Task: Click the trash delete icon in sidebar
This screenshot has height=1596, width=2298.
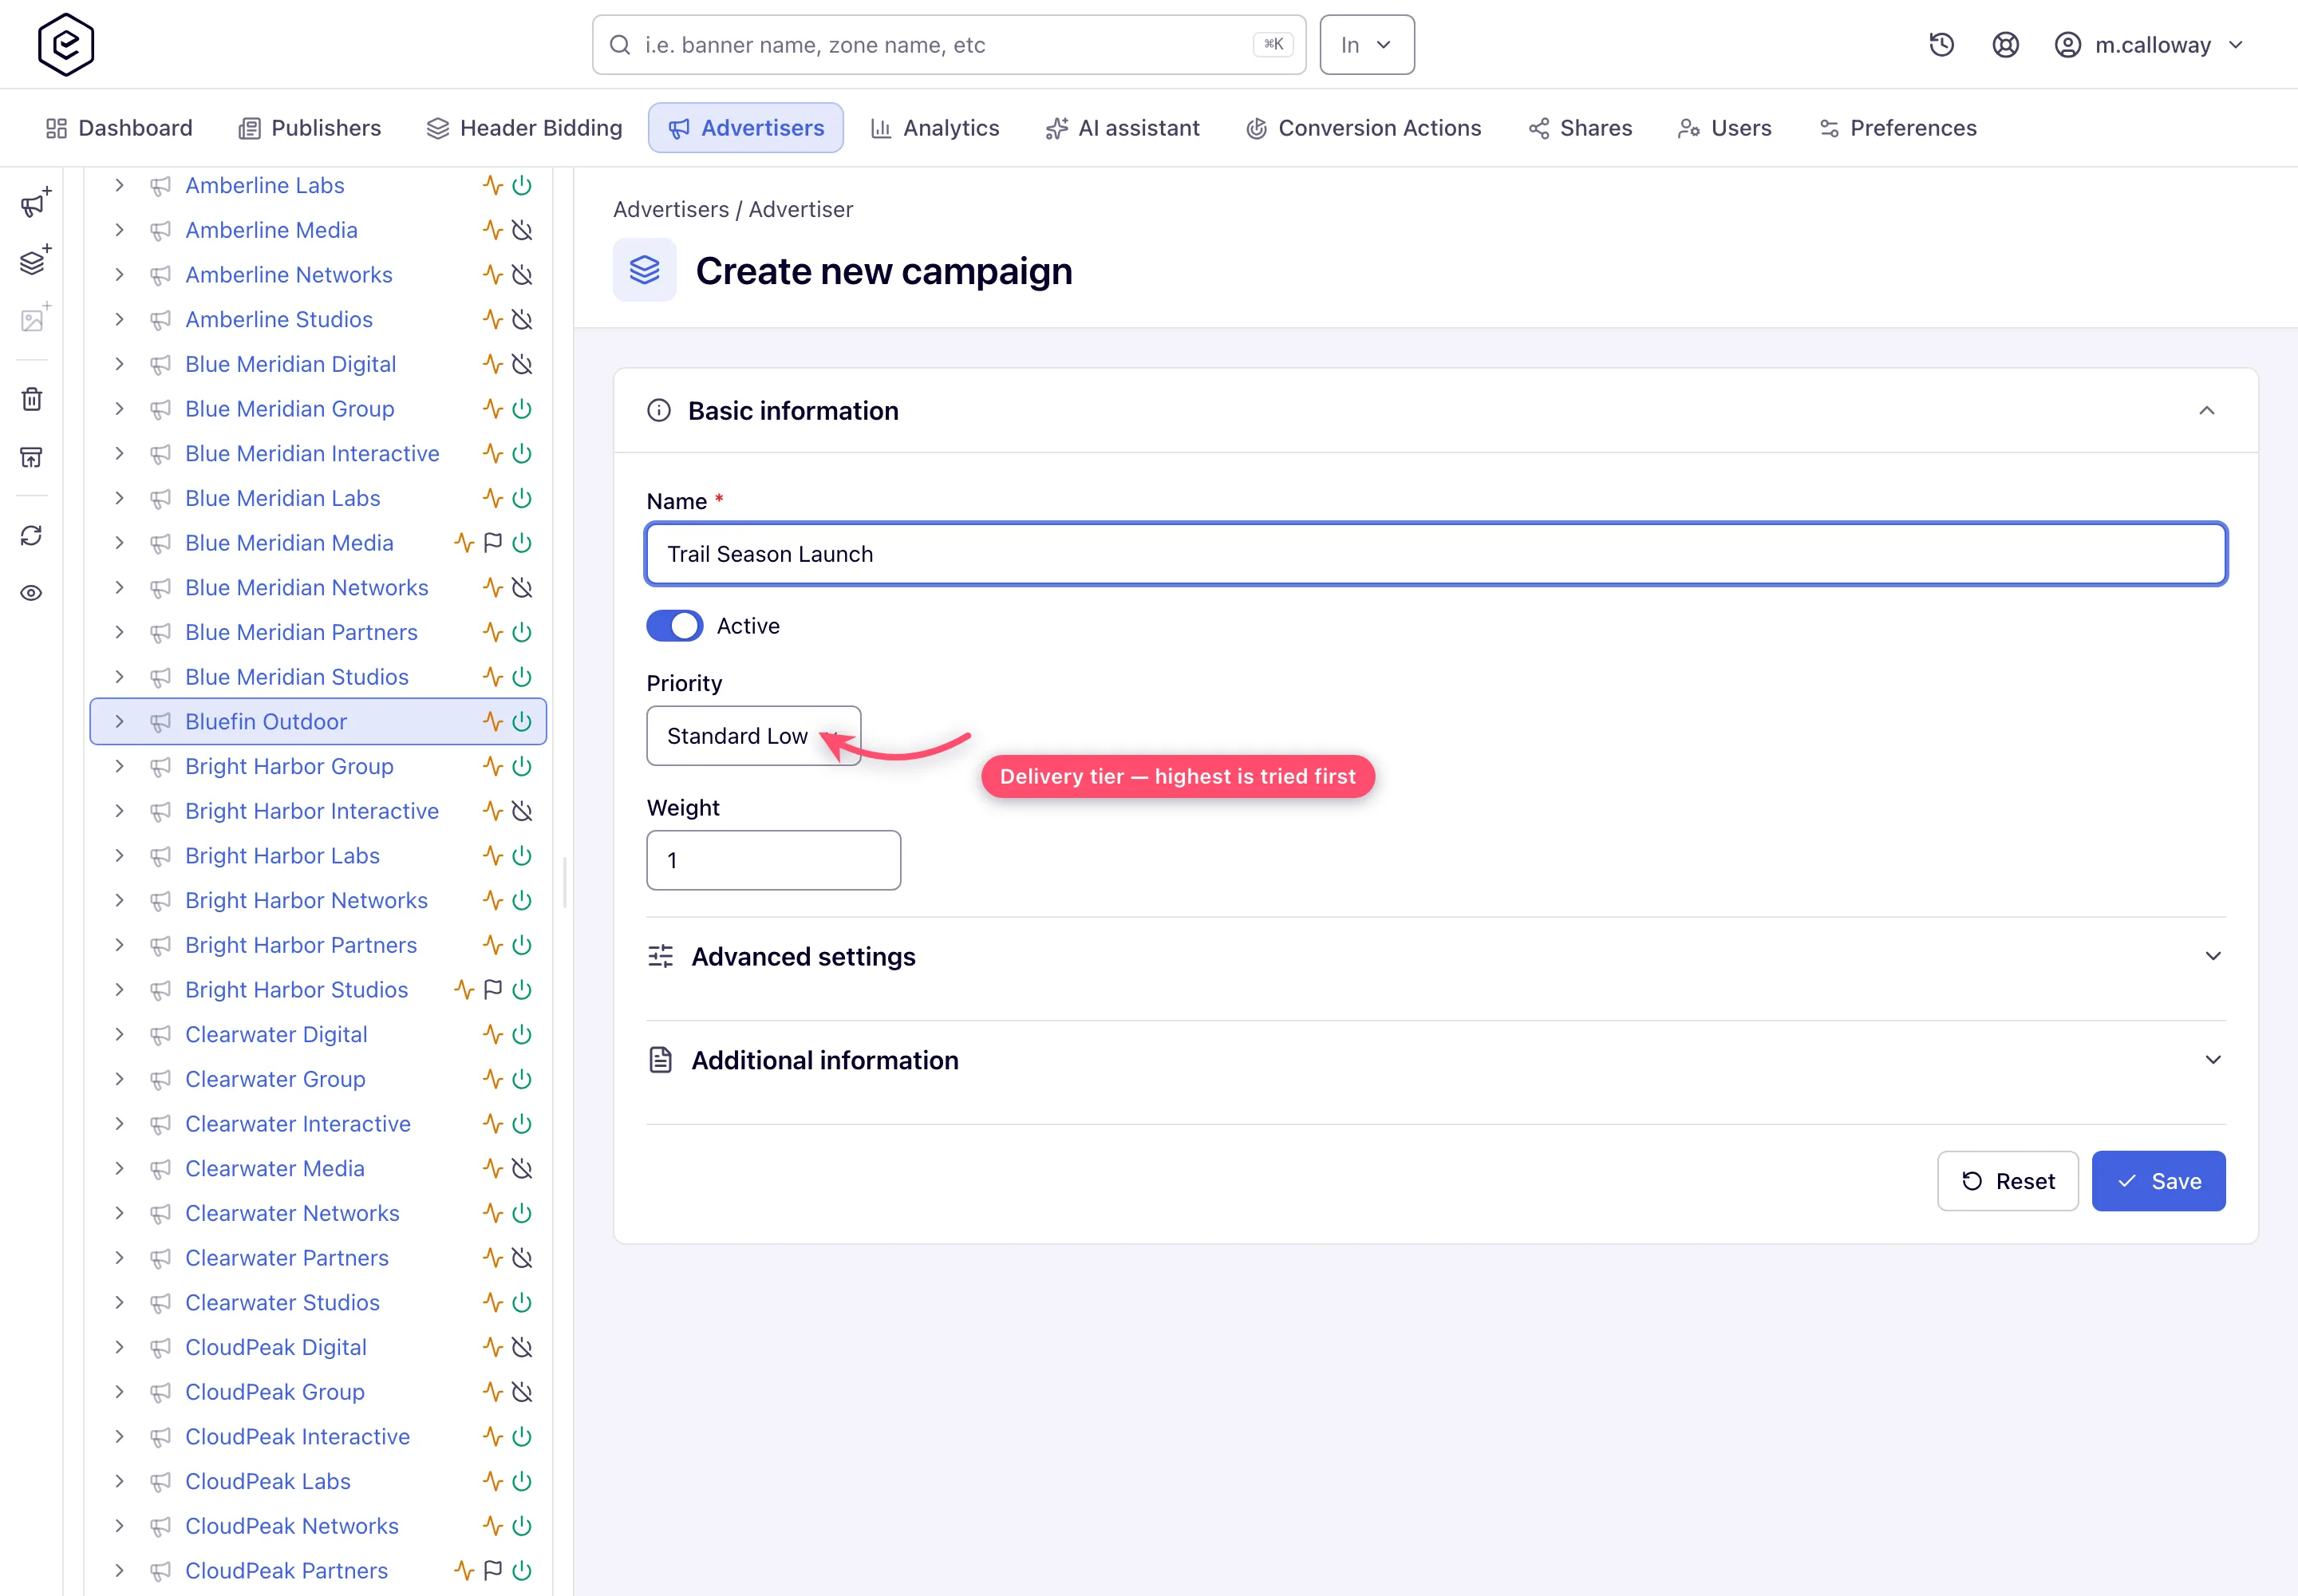Action: click(x=32, y=399)
